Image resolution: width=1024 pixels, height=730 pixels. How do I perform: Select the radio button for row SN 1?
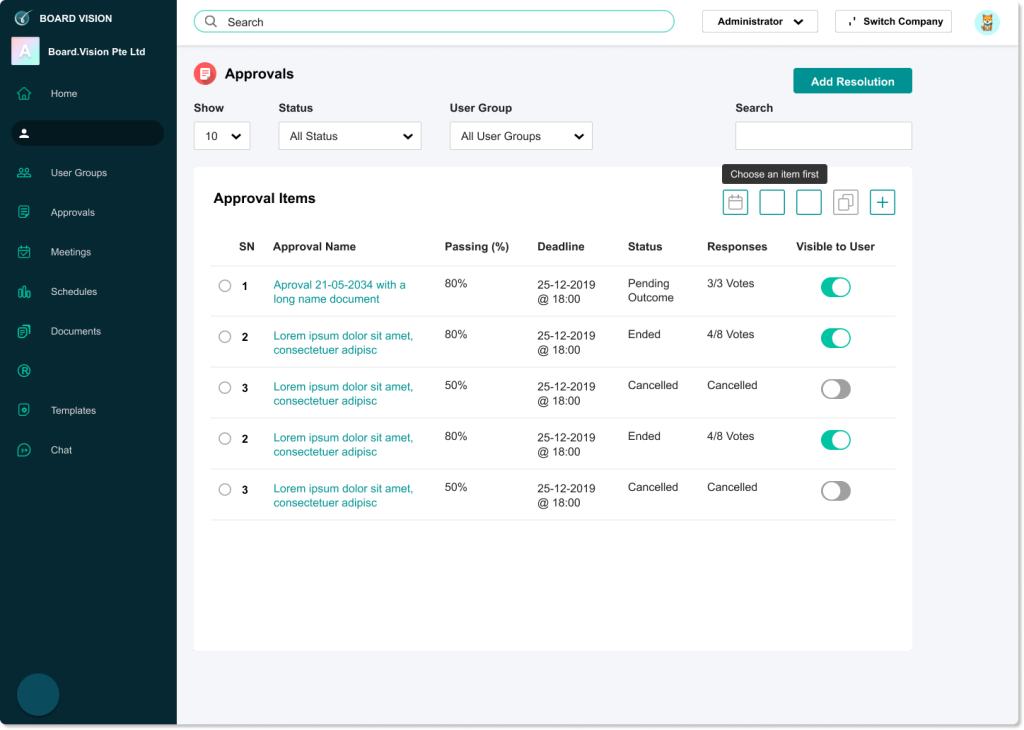click(x=225, y=286)
